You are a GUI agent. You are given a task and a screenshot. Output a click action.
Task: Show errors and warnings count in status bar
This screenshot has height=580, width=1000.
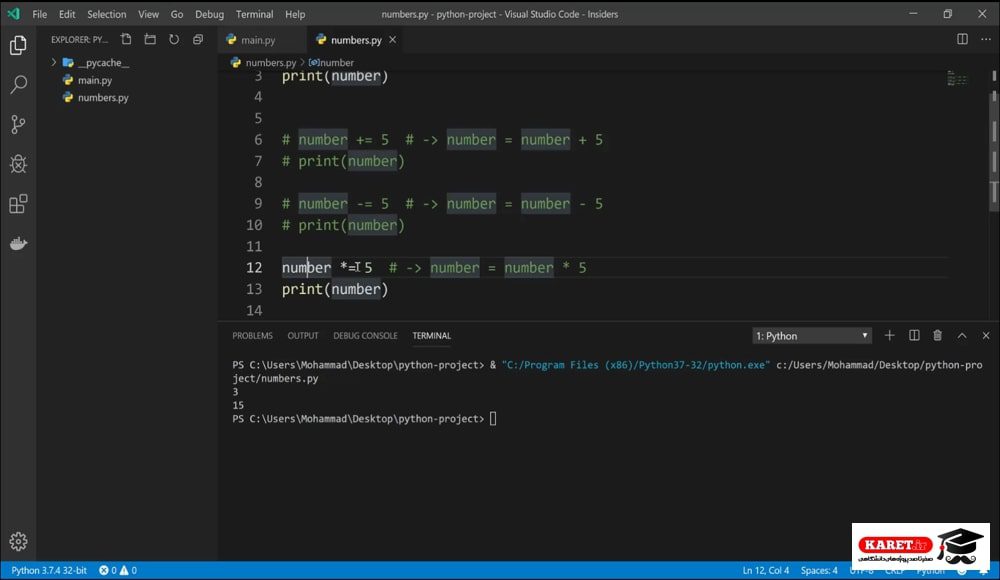click(x=118, y=570)
